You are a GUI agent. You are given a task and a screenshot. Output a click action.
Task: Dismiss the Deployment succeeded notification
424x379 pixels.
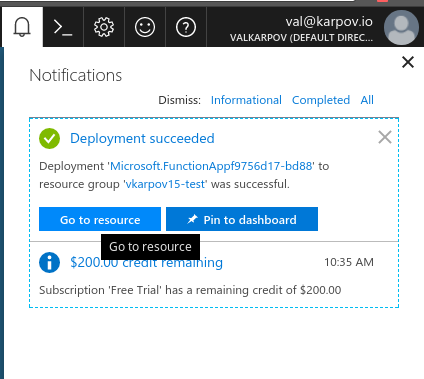385,137
